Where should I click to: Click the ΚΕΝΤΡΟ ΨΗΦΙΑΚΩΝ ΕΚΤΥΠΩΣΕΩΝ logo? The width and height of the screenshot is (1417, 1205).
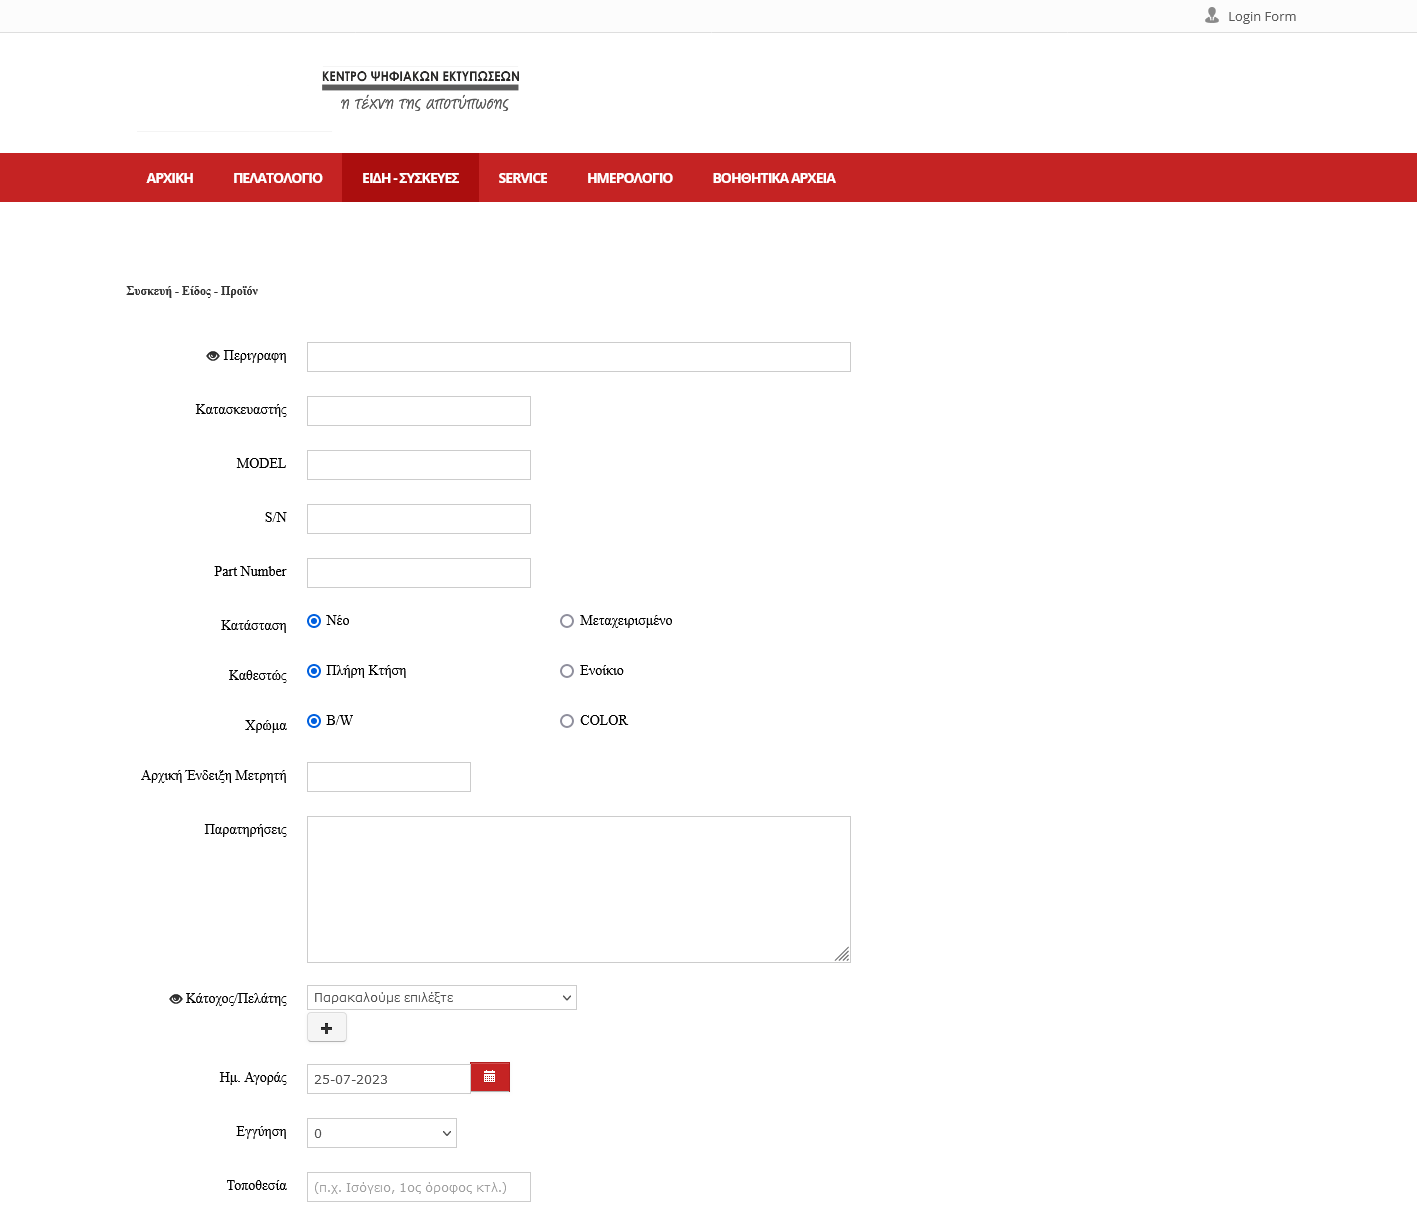point(420,90)
